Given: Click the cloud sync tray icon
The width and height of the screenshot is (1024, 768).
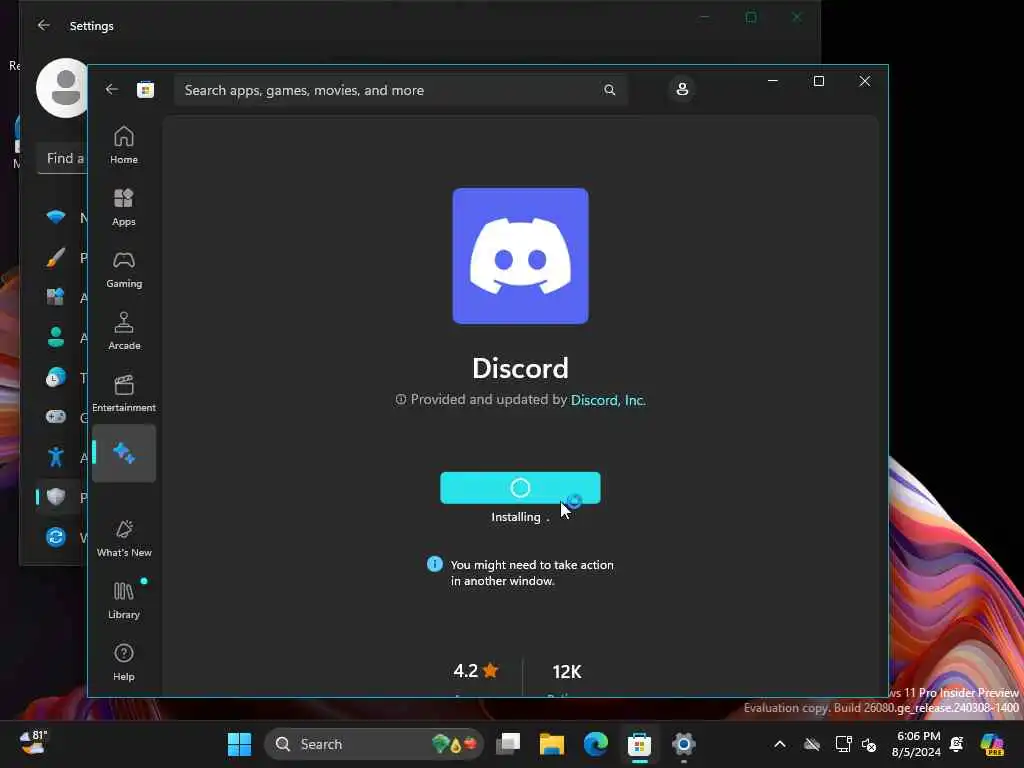Looking at the screenshot, I should click(812, 744).
